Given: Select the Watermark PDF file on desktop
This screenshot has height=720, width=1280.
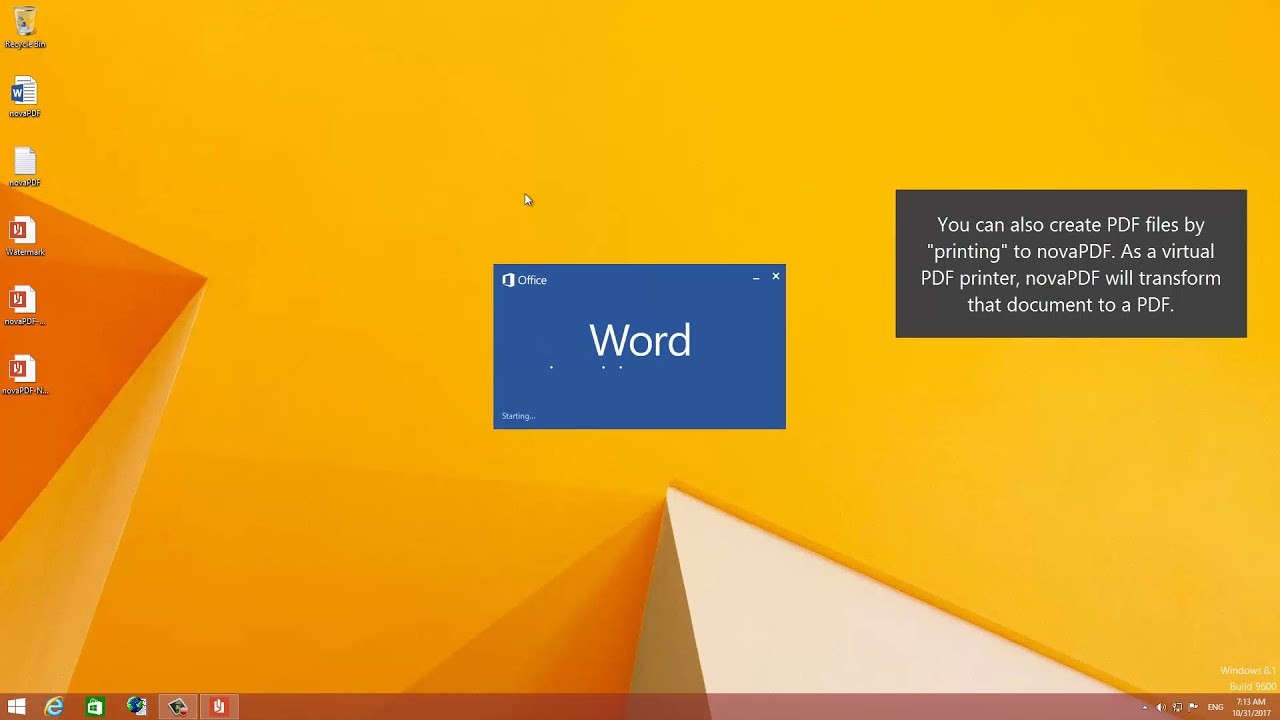Looking at the screenshot, I should [x=23, y=232].
